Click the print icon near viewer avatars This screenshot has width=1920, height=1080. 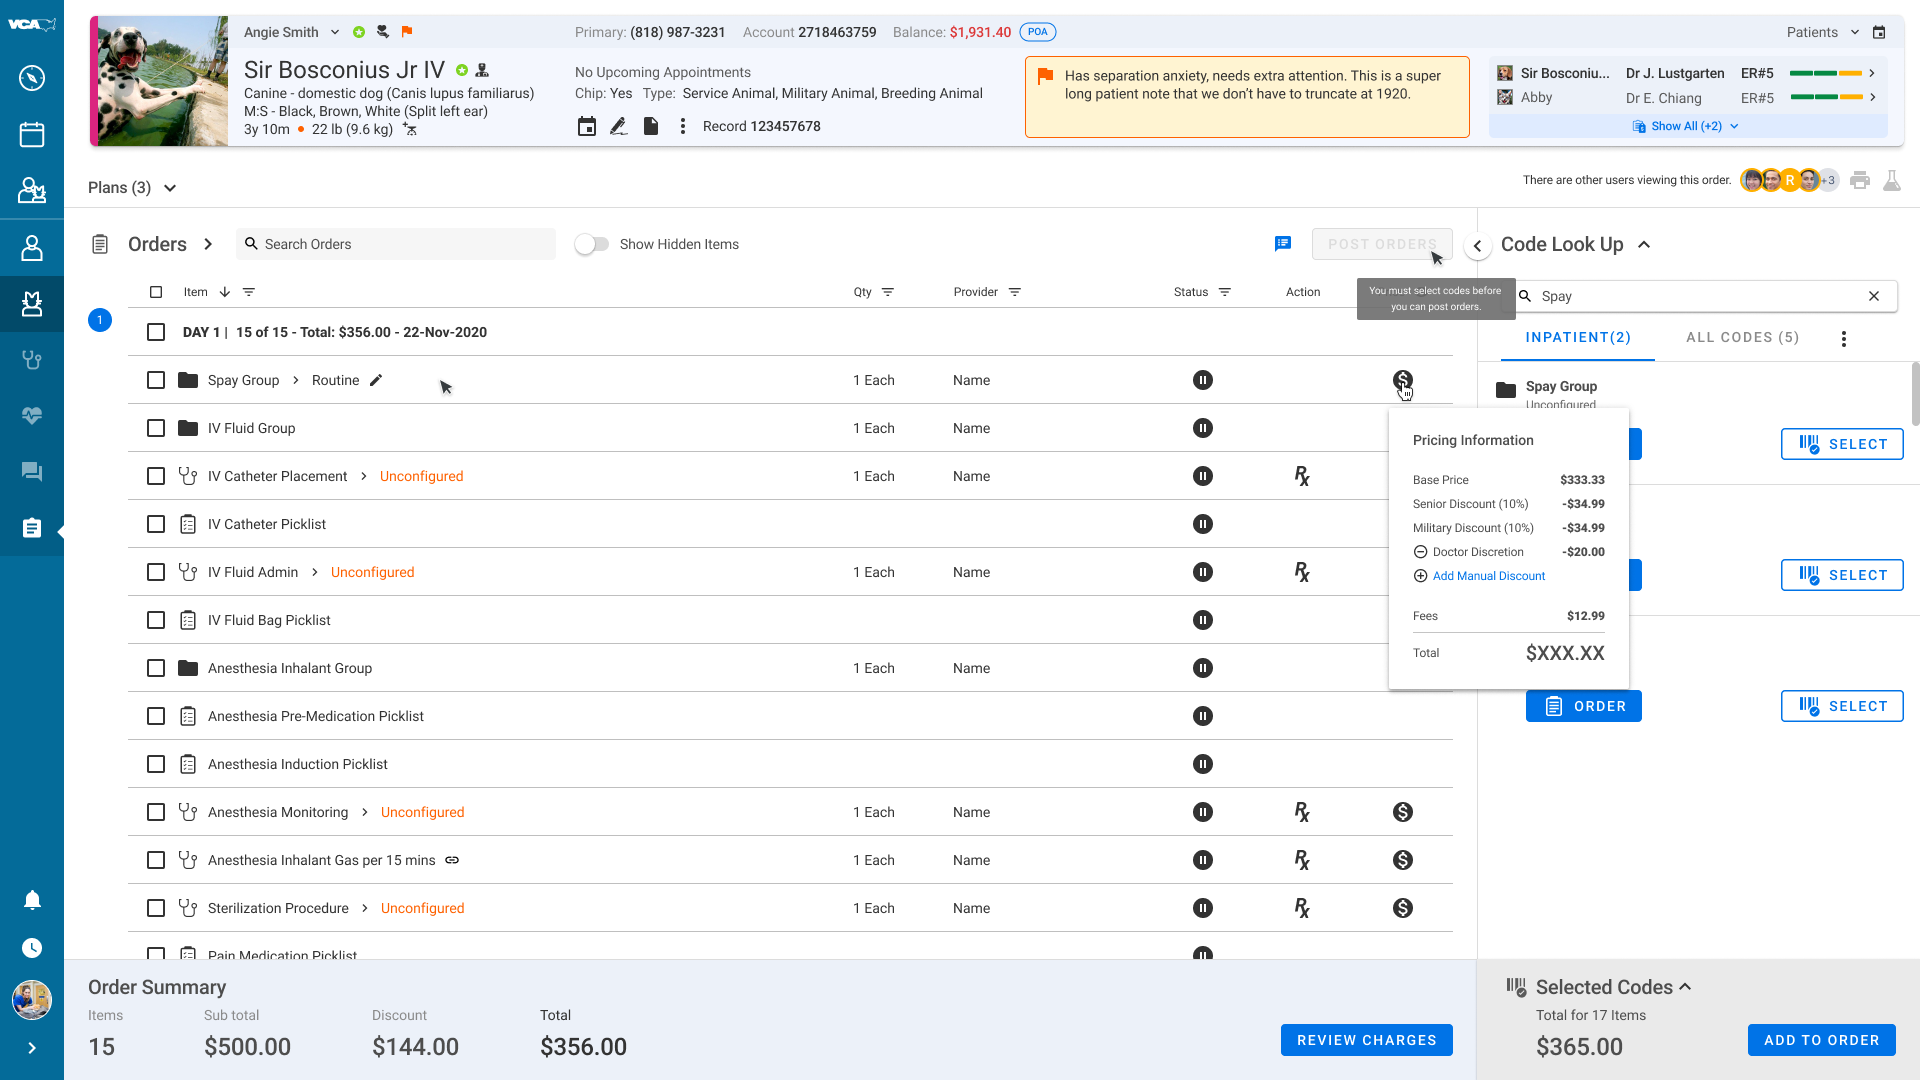(1859, 181)
